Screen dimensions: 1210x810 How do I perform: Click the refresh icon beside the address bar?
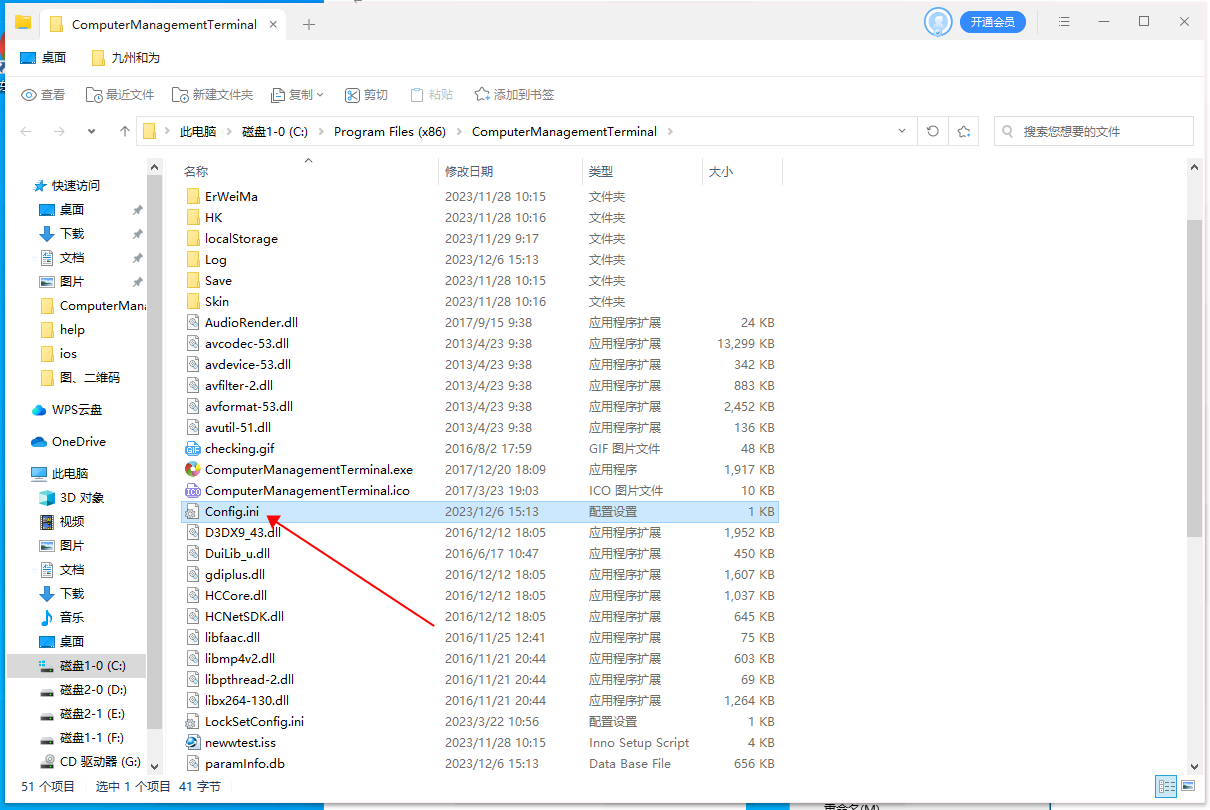[x=933, y=131]
